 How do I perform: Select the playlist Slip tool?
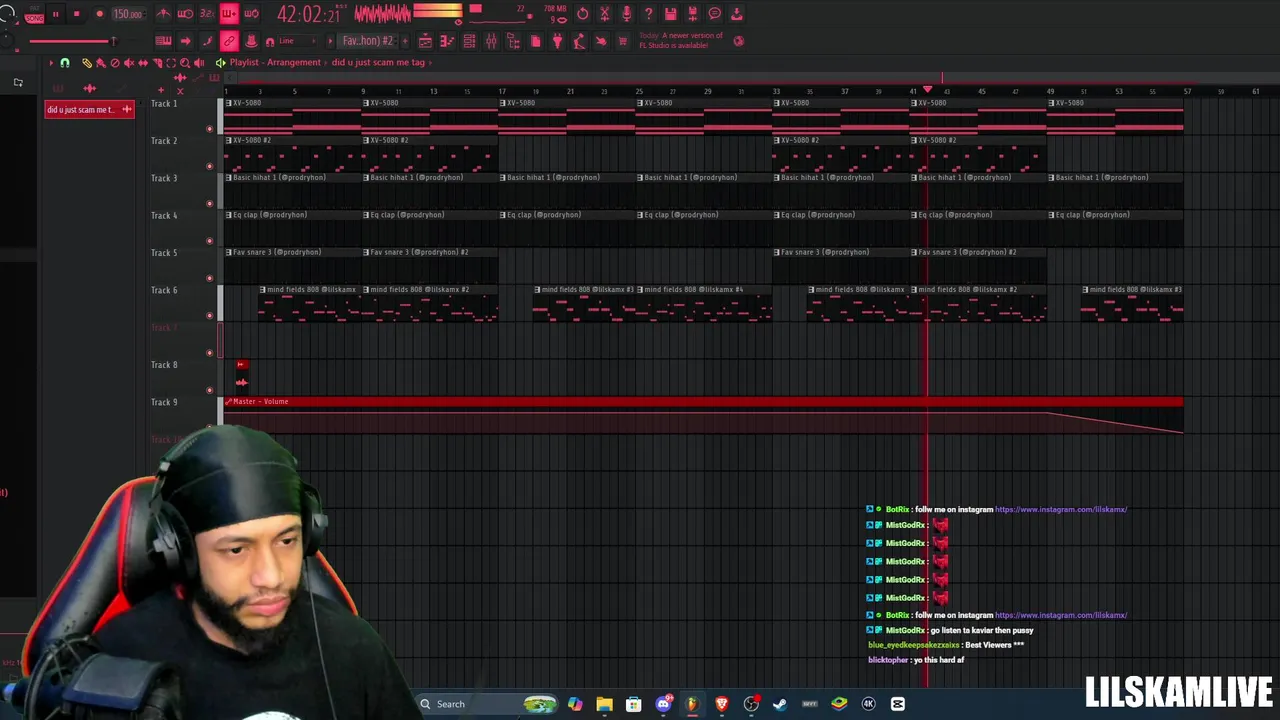[x=143, y=62]
